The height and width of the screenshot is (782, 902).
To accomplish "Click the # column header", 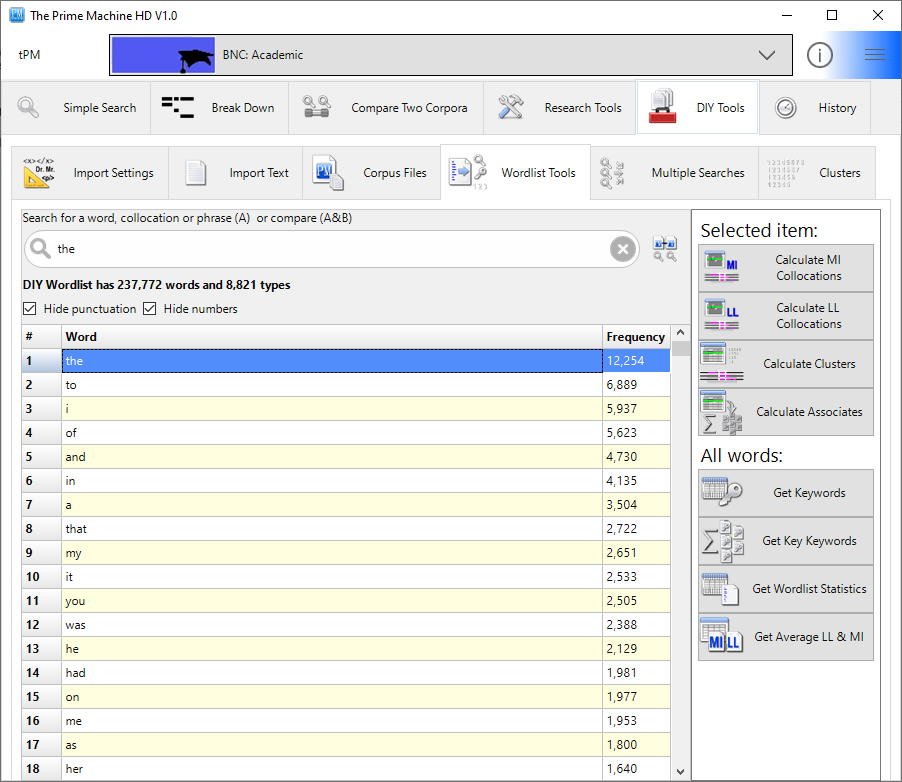I will (41, 337).
